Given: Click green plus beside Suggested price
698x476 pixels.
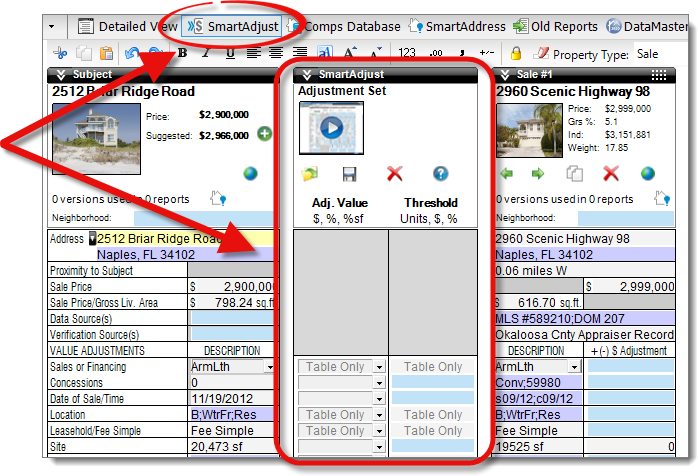Looking at the screenshot, I should pyautogui.click(x=264, y=134).
